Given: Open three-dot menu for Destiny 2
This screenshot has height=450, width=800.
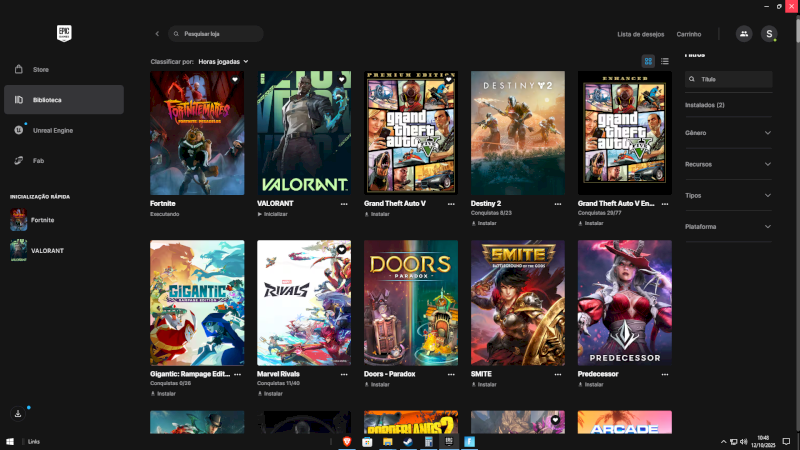Looking at the screenshot, I should tap(560, 203).
